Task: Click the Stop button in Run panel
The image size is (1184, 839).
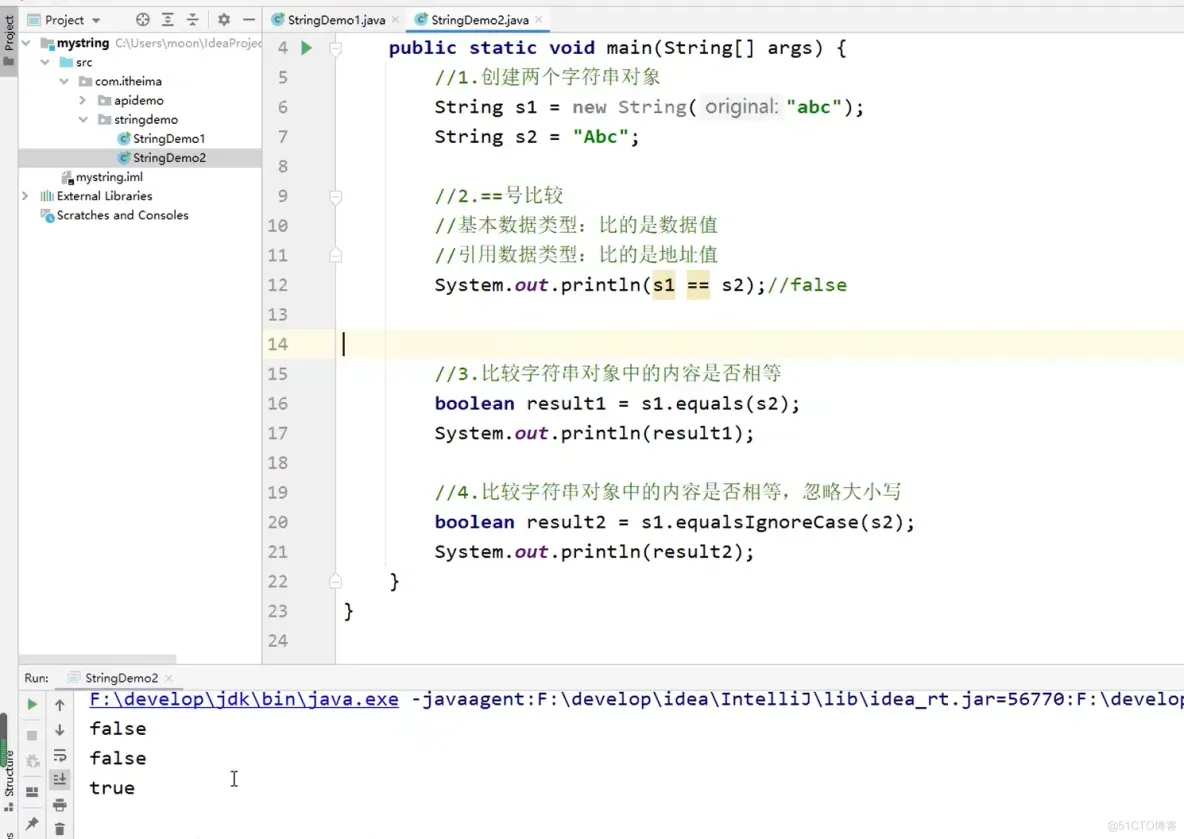Action: 32,735
